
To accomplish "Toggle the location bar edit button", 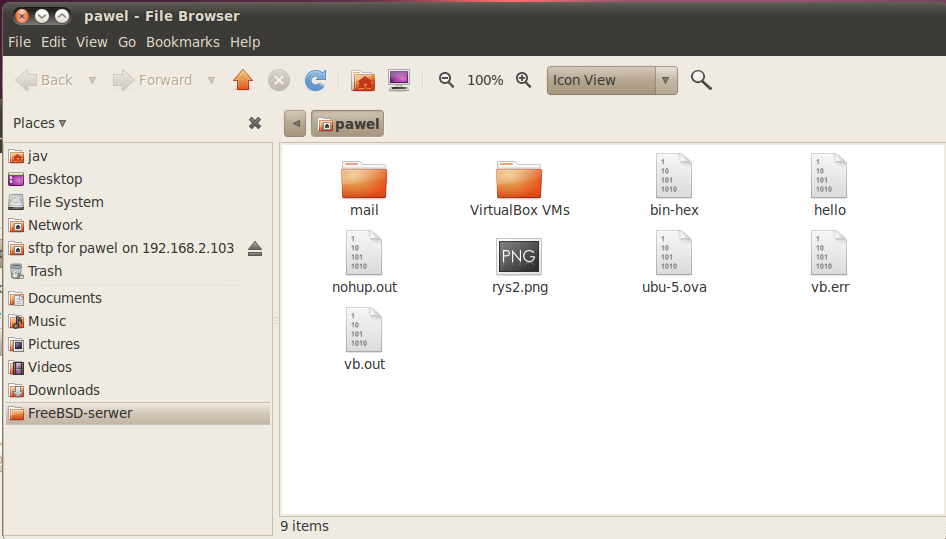I will click(x=294, y=124).
